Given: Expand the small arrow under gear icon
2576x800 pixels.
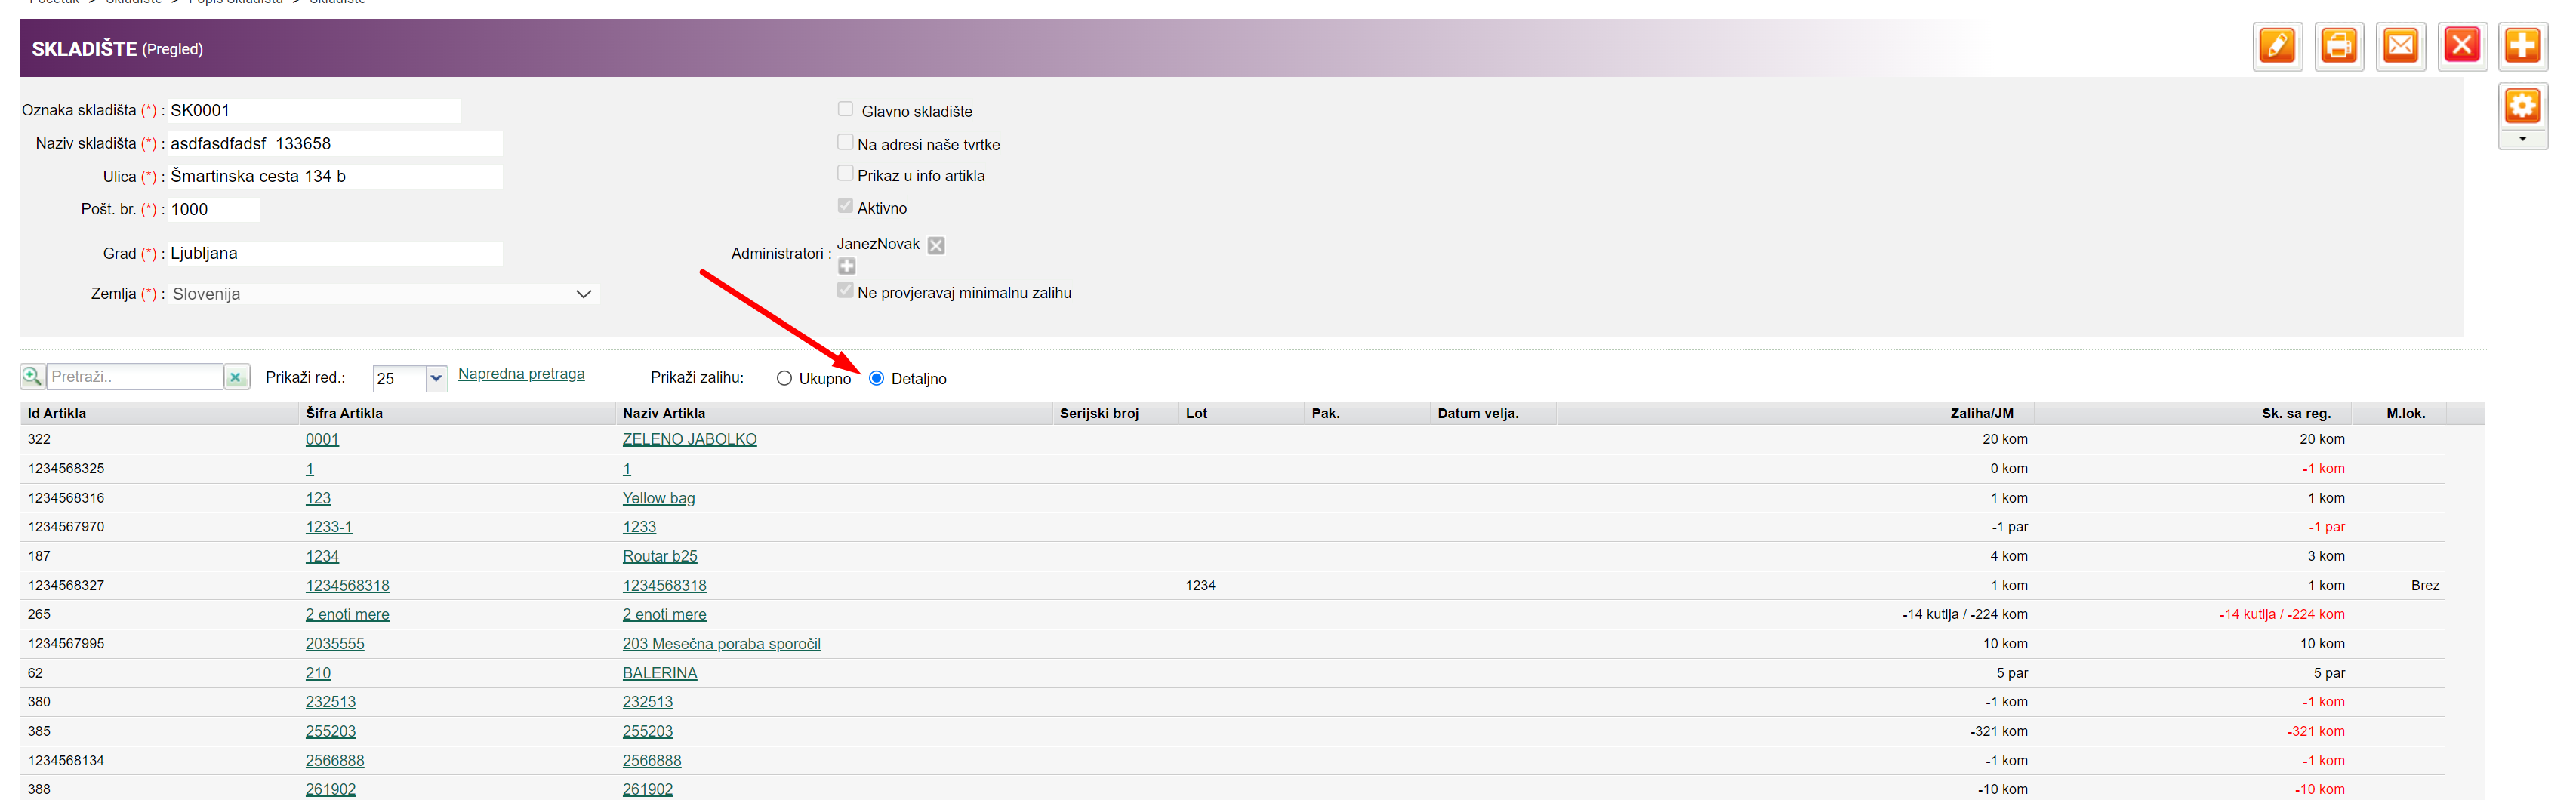Looking at the screenshot, I should [x=2522, y=140].
